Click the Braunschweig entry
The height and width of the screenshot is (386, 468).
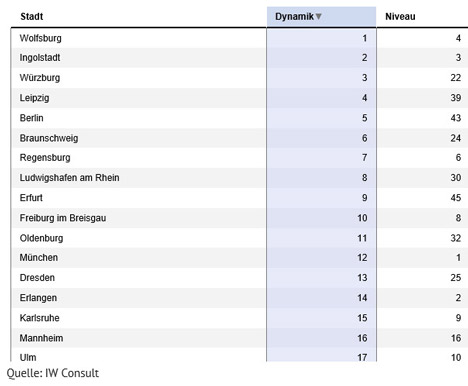[x=49, y=138]
